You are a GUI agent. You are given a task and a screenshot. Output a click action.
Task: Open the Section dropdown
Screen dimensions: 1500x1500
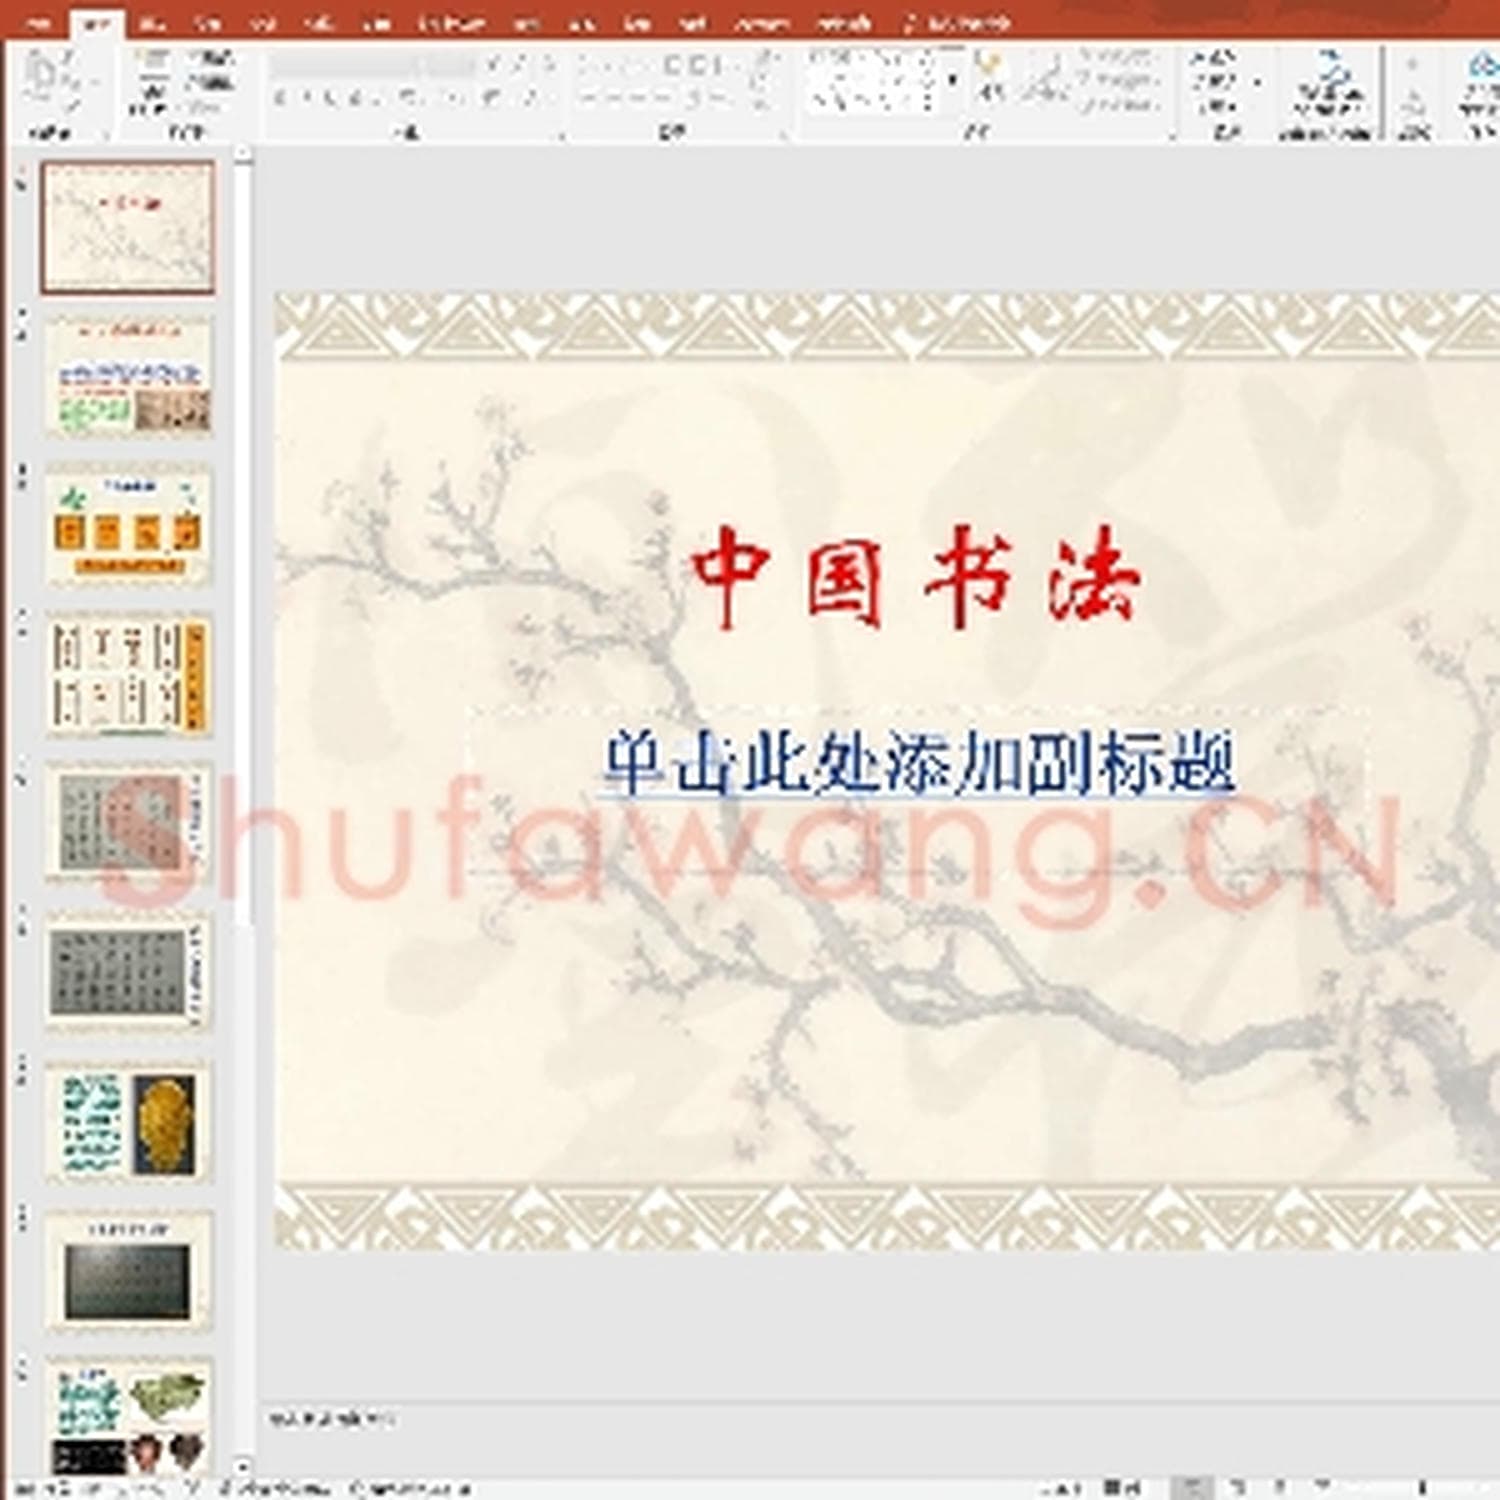(205, 105)
